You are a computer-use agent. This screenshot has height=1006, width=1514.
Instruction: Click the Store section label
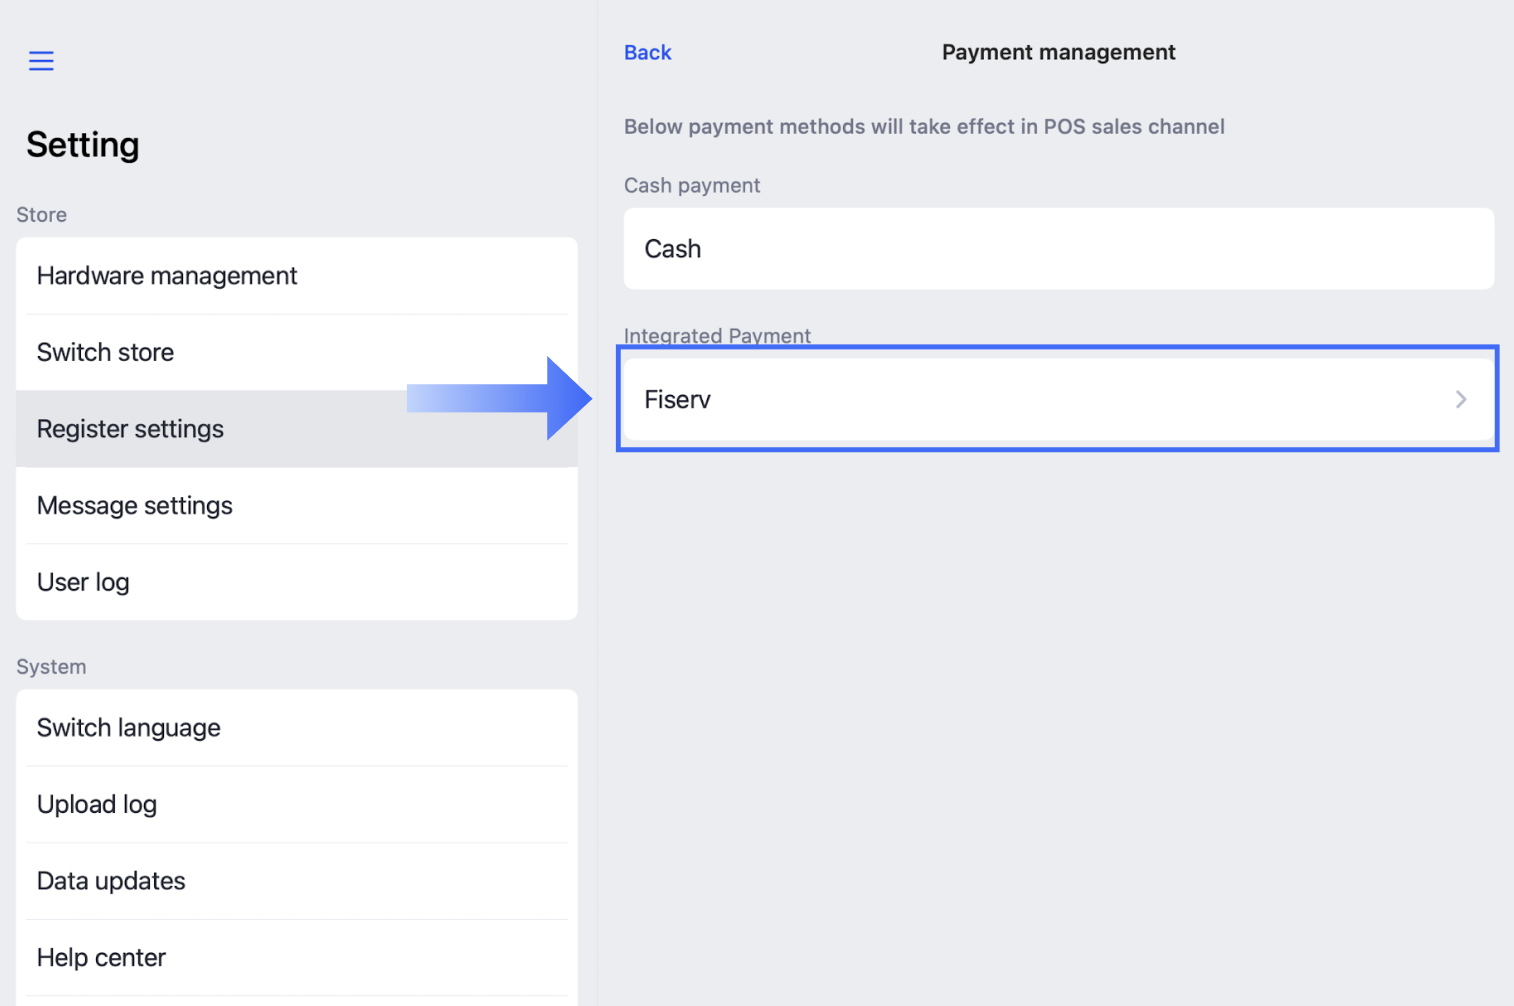coord(42,215)
